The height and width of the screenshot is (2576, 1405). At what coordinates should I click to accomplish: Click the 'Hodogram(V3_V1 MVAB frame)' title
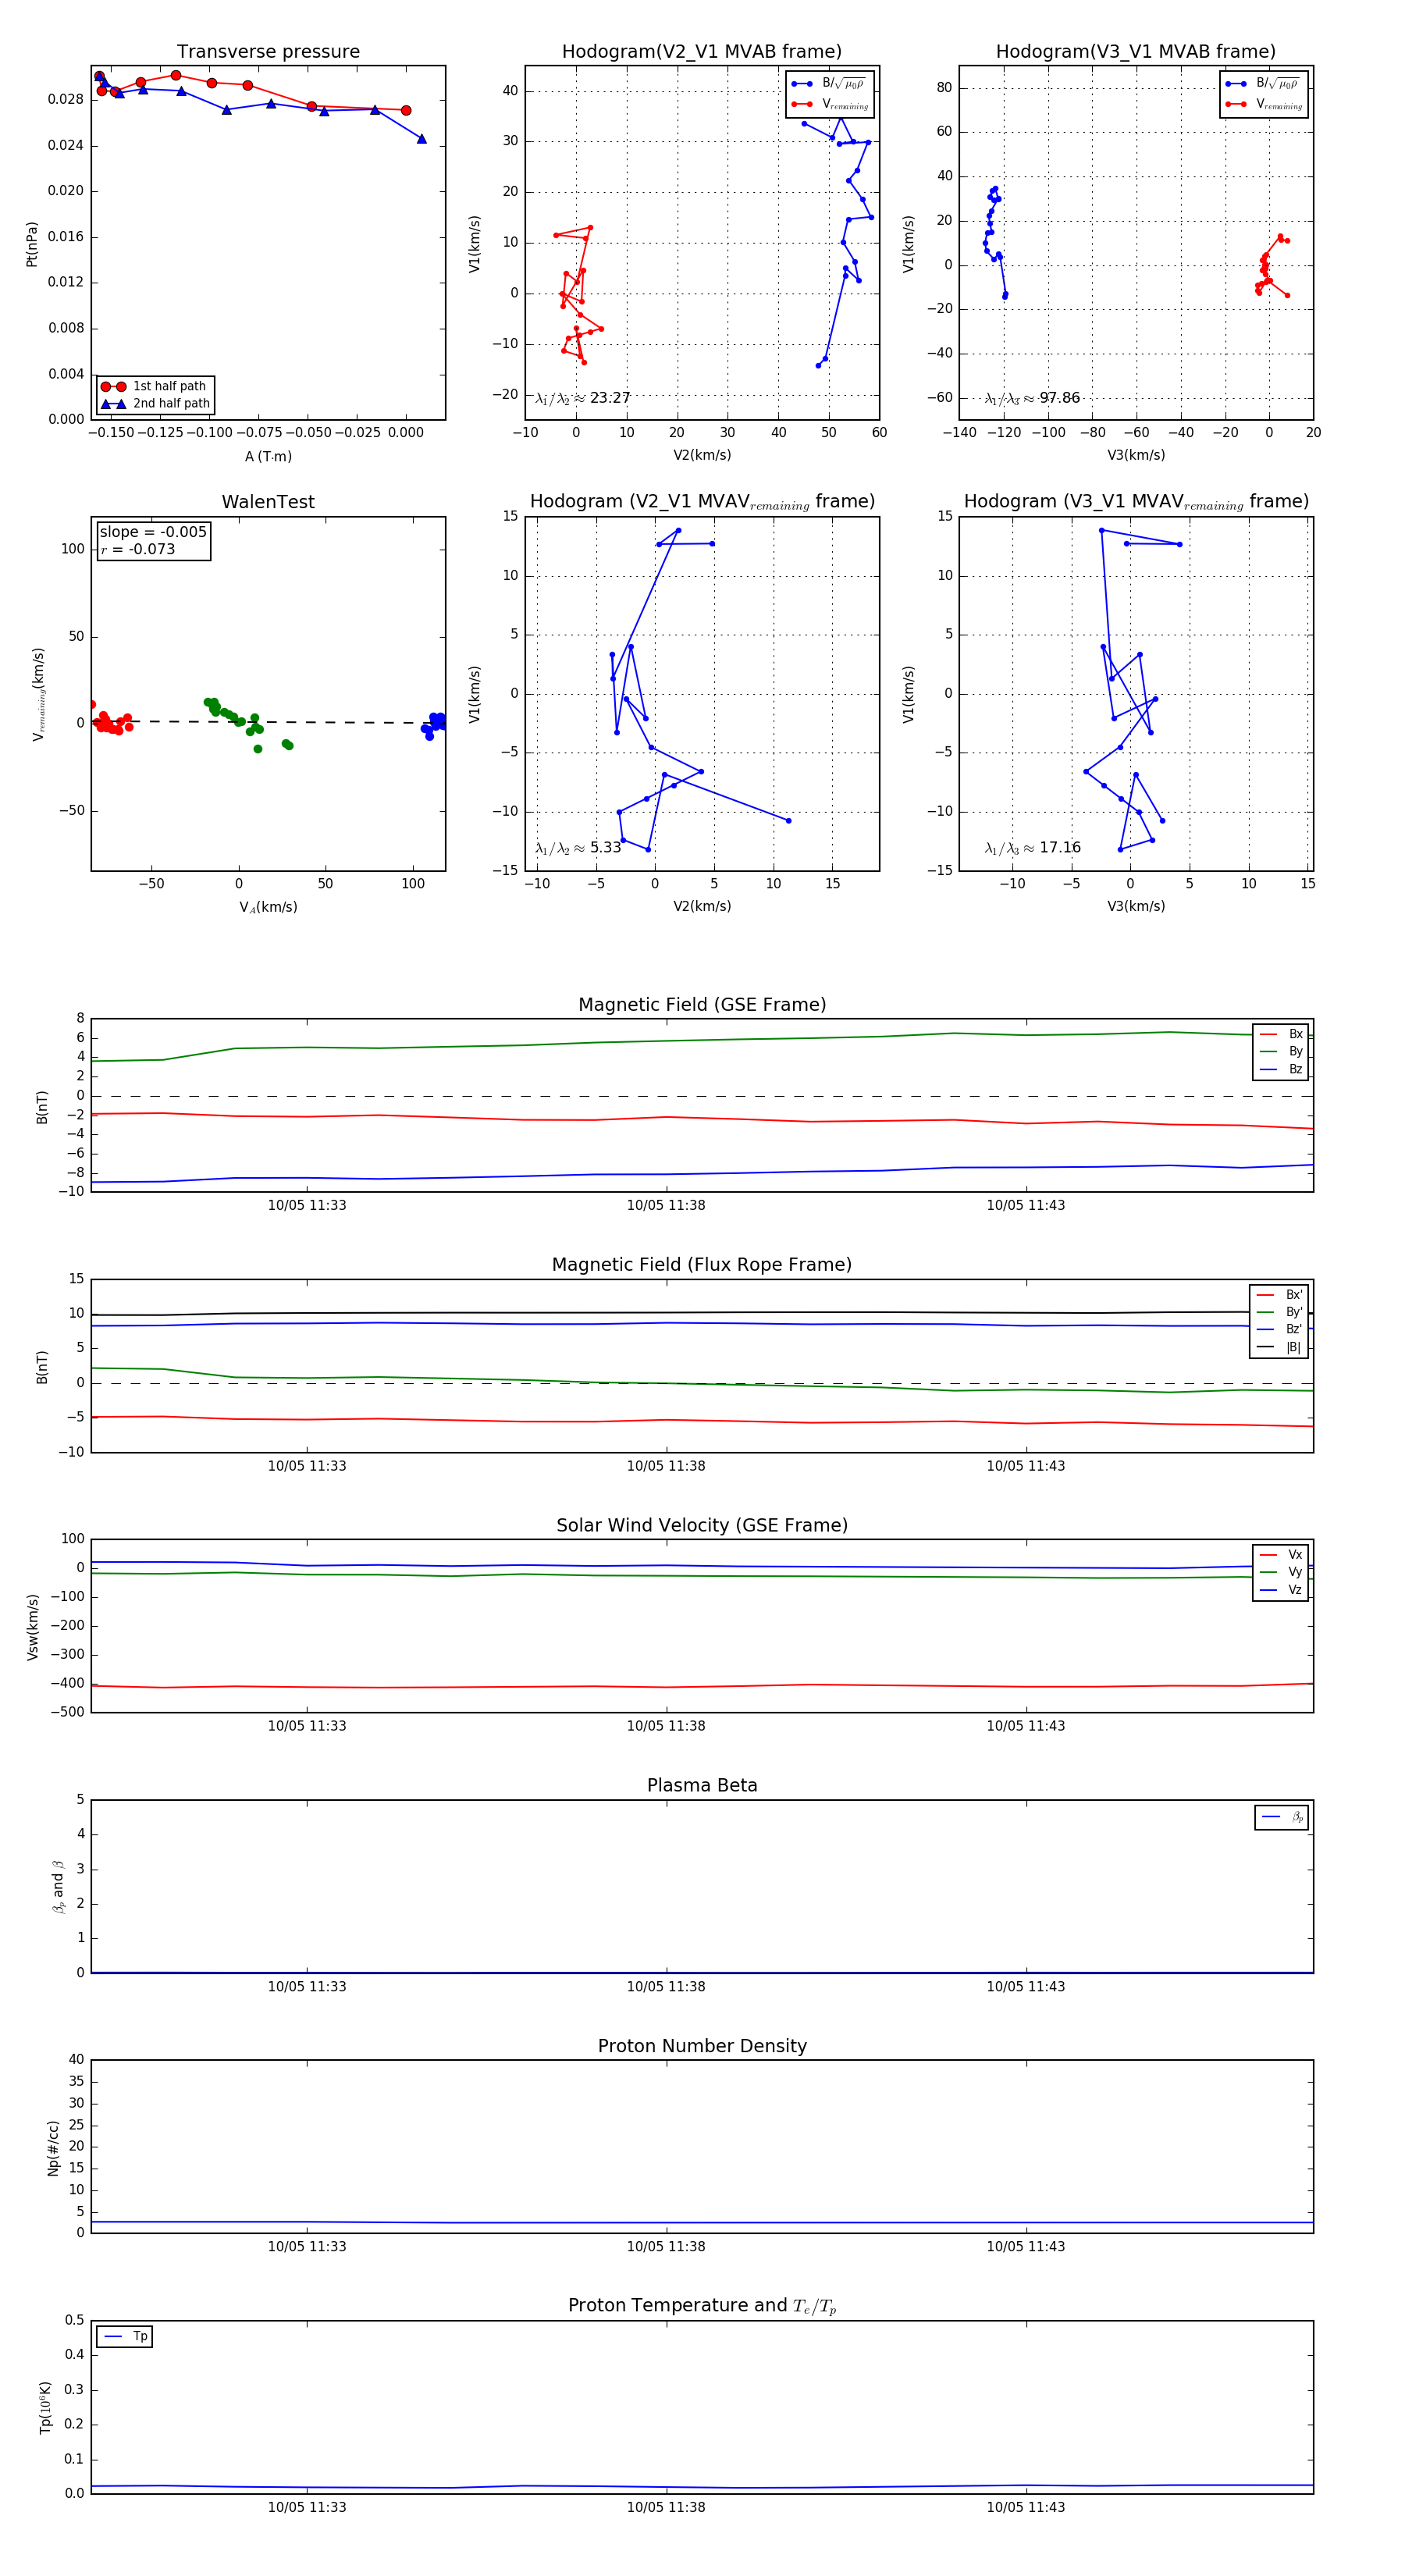1136,51
